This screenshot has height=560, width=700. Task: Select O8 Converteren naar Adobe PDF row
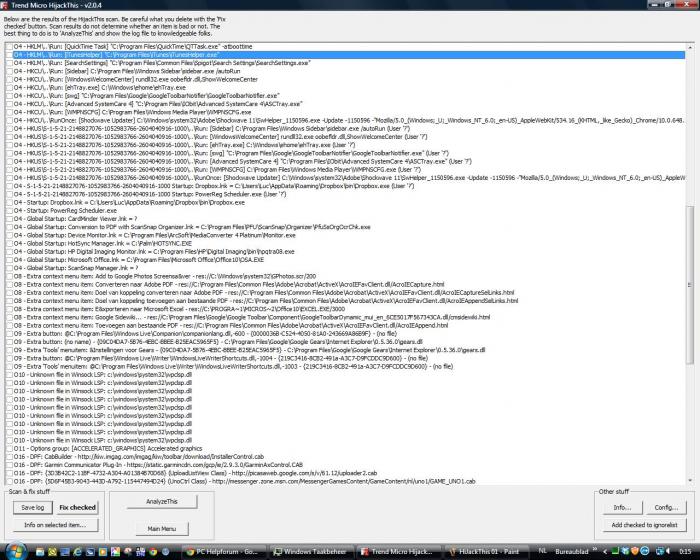click(229, 284)
